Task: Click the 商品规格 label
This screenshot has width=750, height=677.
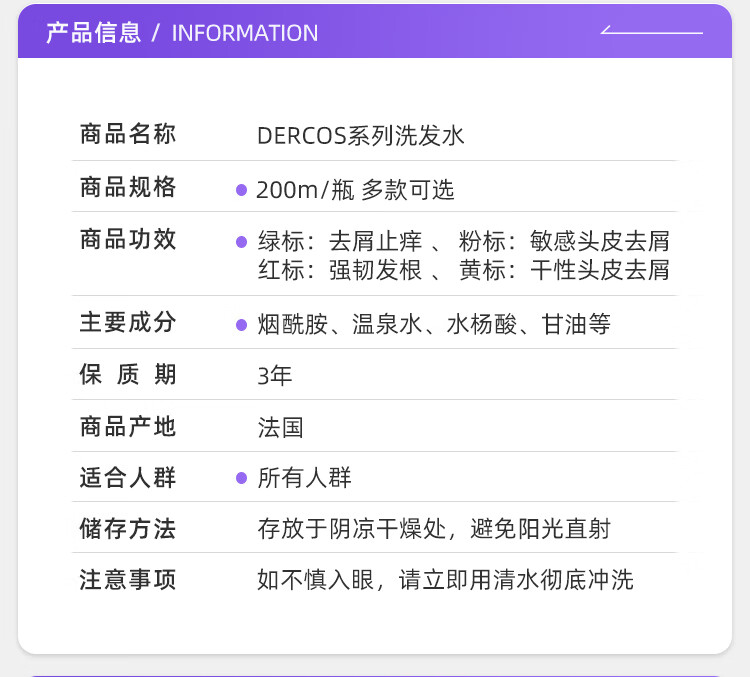Action: [x=128, y=187]
